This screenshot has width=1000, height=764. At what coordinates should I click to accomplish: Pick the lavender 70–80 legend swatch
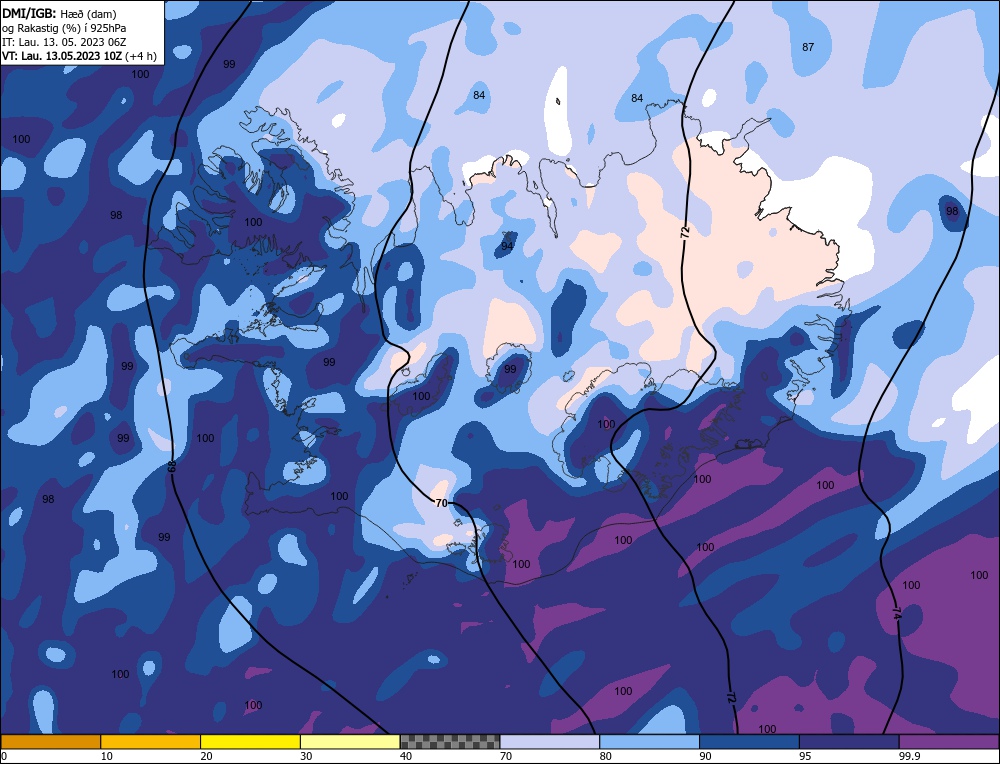click(x=550, y=741)
